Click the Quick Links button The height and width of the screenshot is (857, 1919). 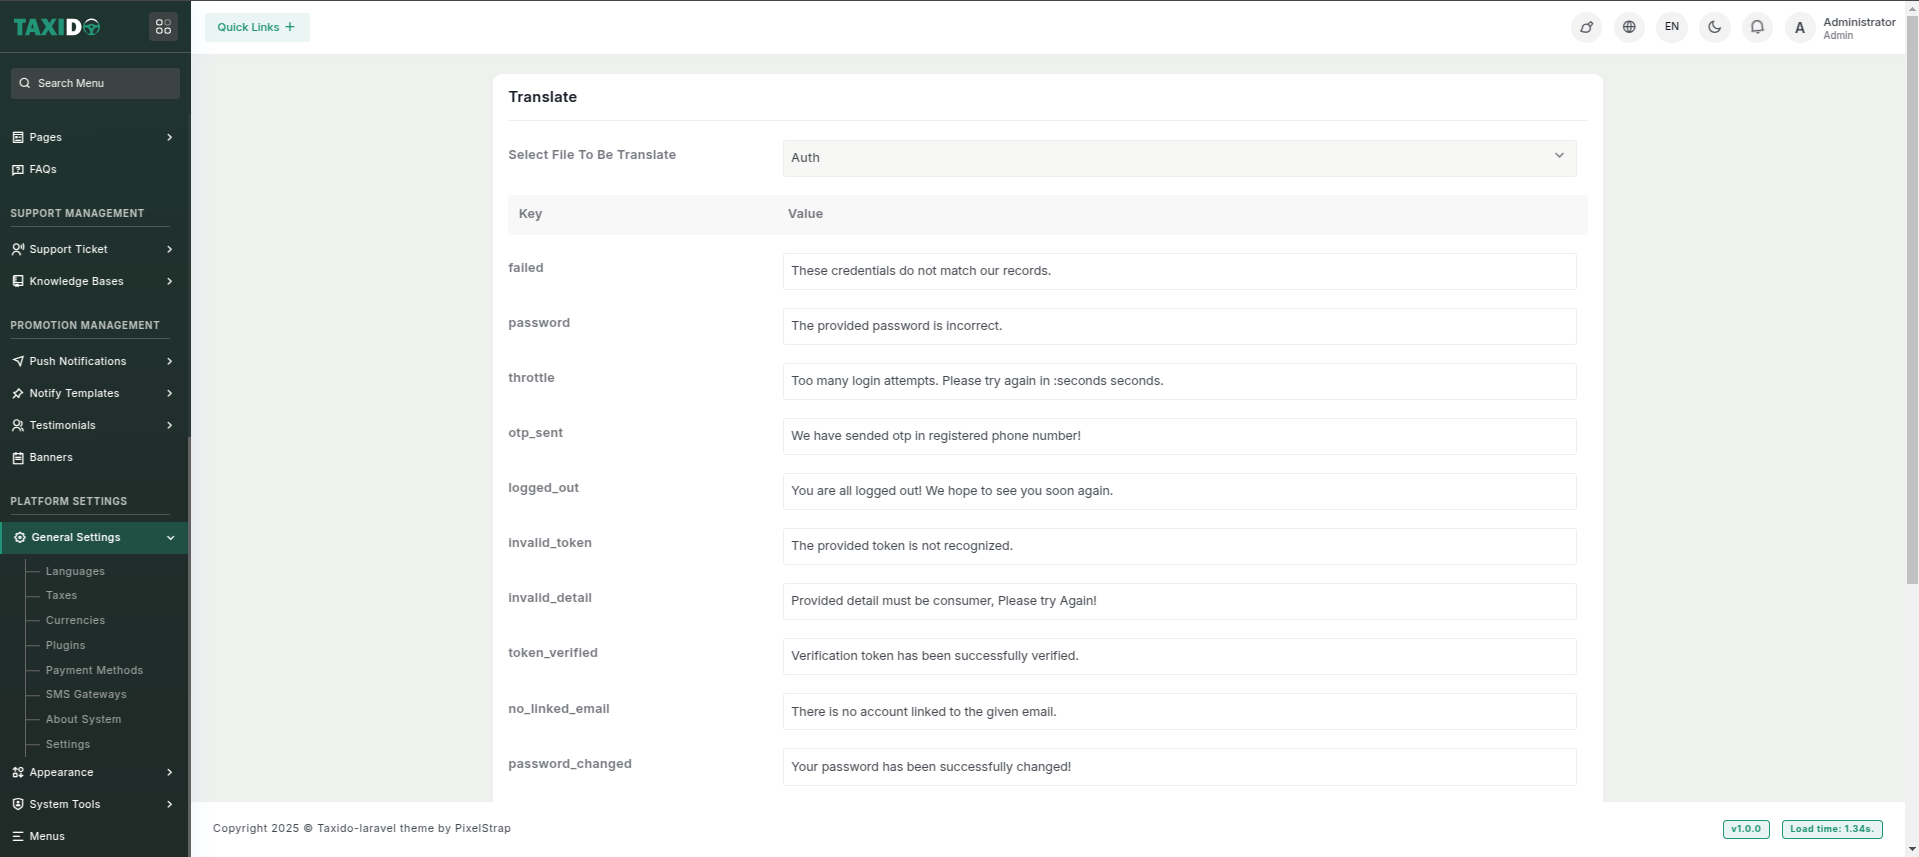[x=257, y=27]
